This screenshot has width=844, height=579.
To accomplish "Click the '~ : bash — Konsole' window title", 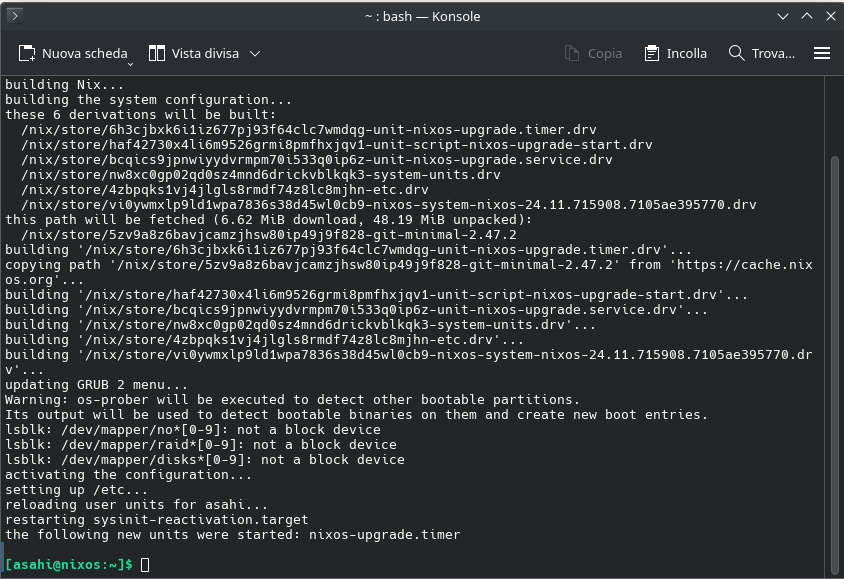I will (x=421, y=16).
